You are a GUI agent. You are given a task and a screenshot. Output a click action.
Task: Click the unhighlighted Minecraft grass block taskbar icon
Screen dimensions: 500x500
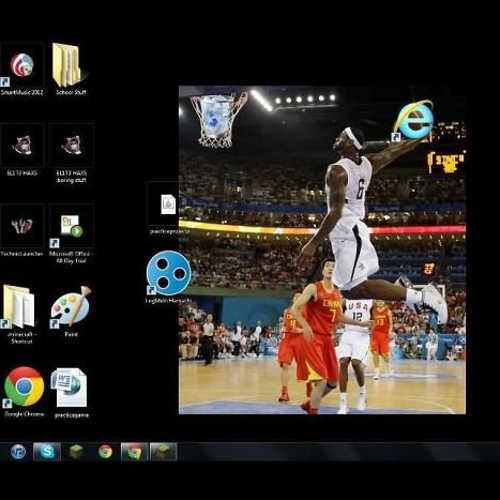tap(76, 452)
